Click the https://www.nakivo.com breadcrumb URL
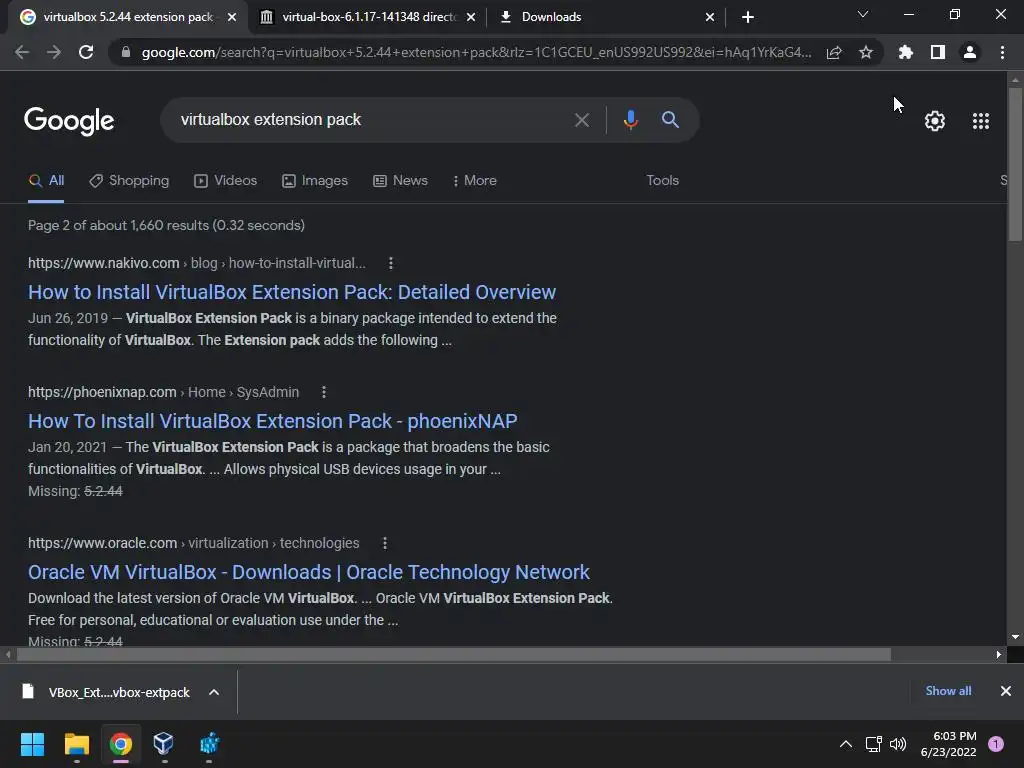 (103, 263)
